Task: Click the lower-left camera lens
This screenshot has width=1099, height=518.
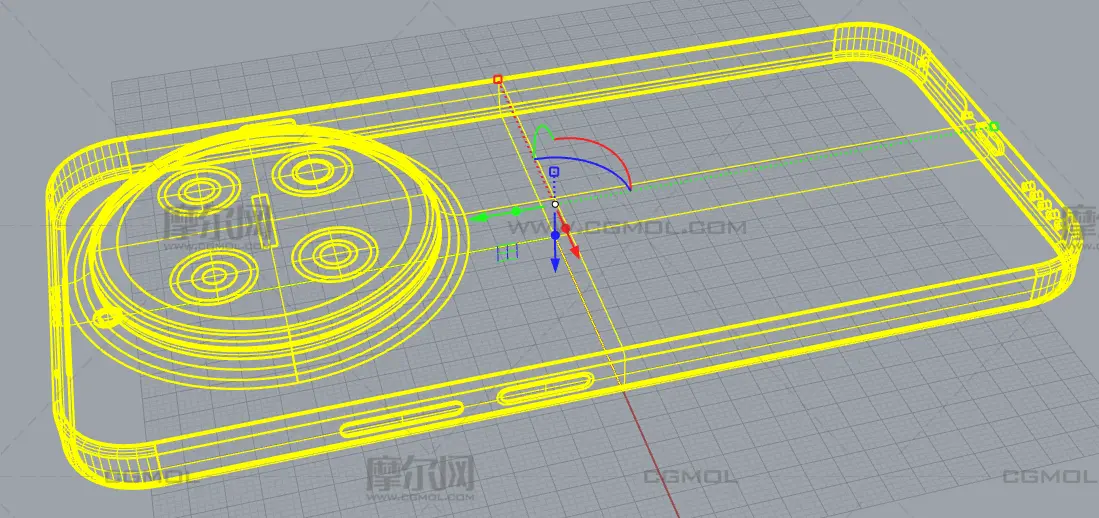Action: pos(215,270)
